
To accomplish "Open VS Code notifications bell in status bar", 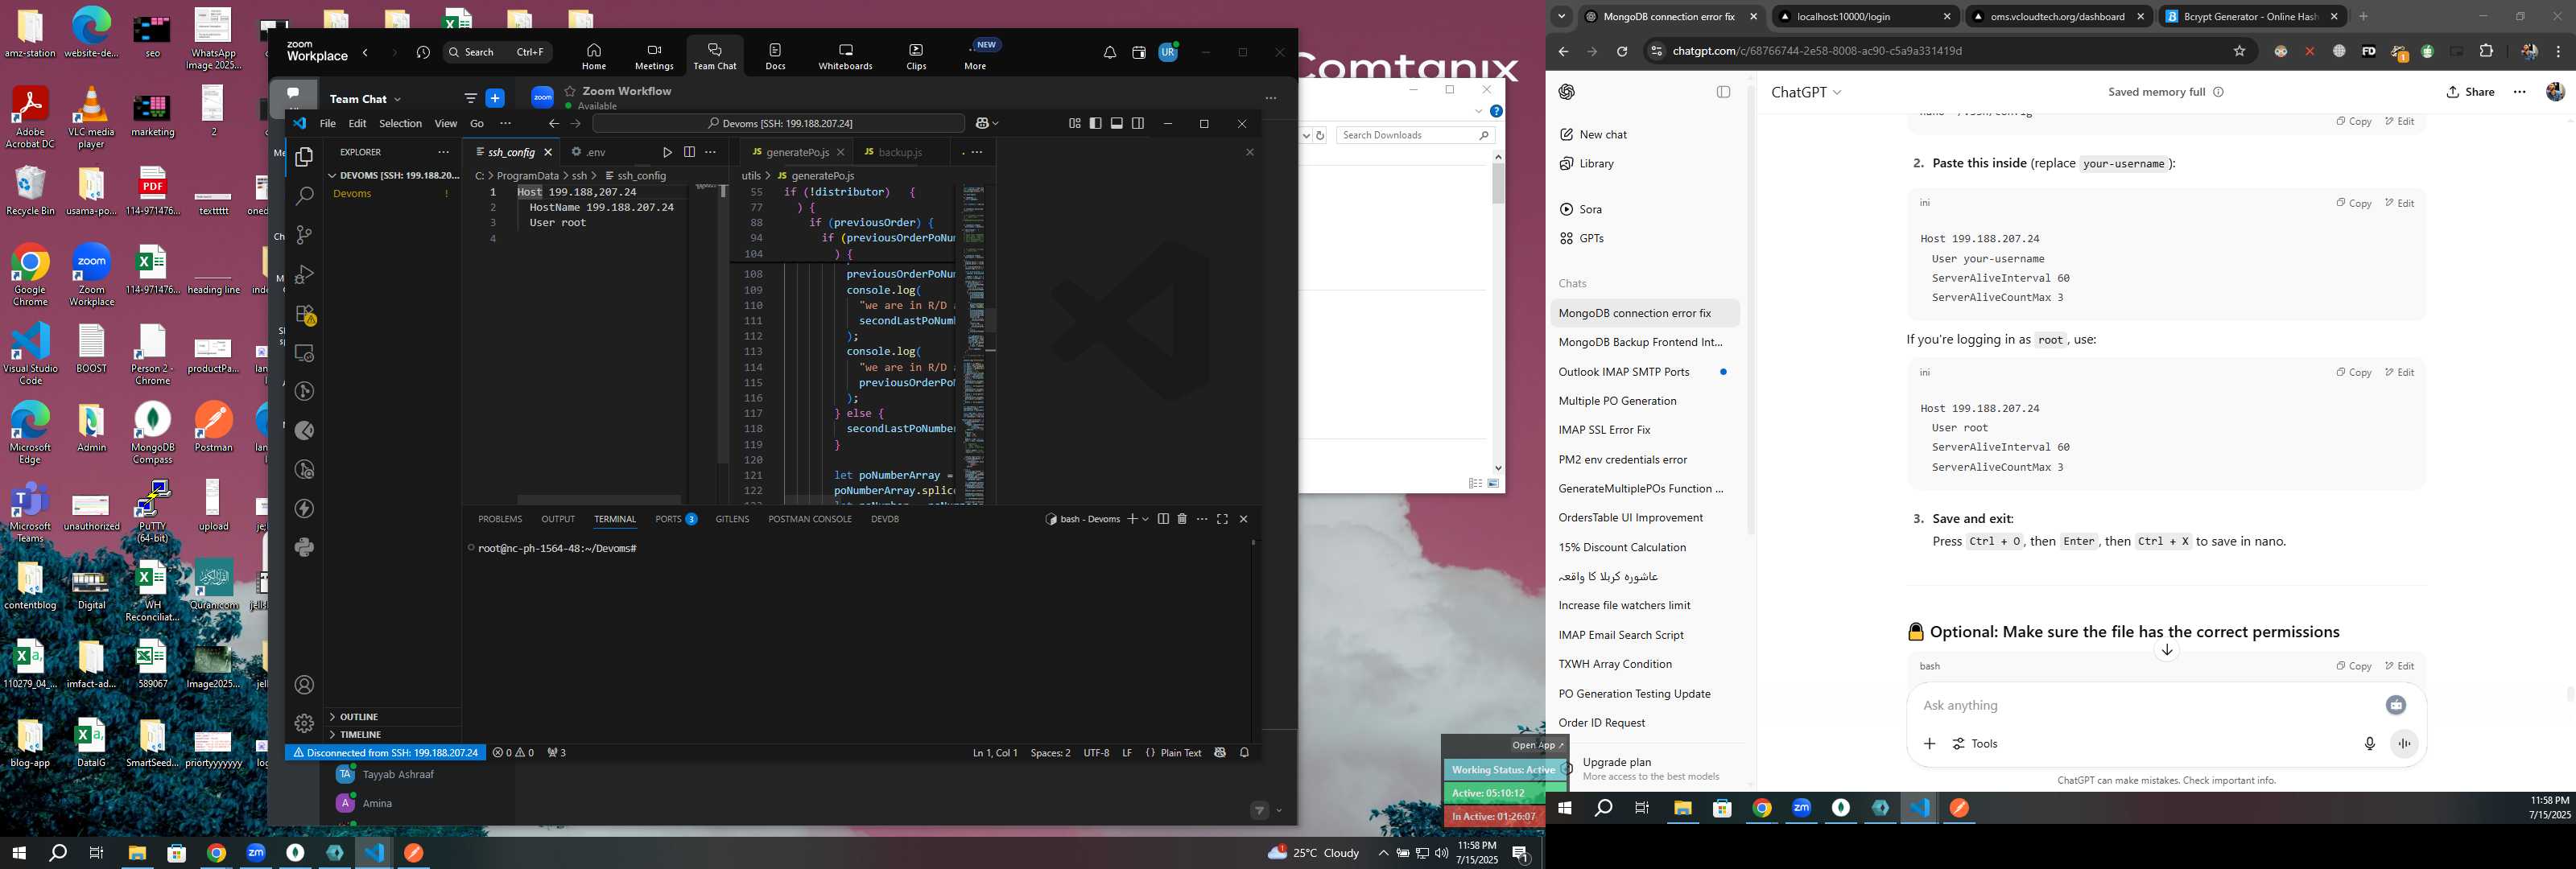I will click(1245, 752).
